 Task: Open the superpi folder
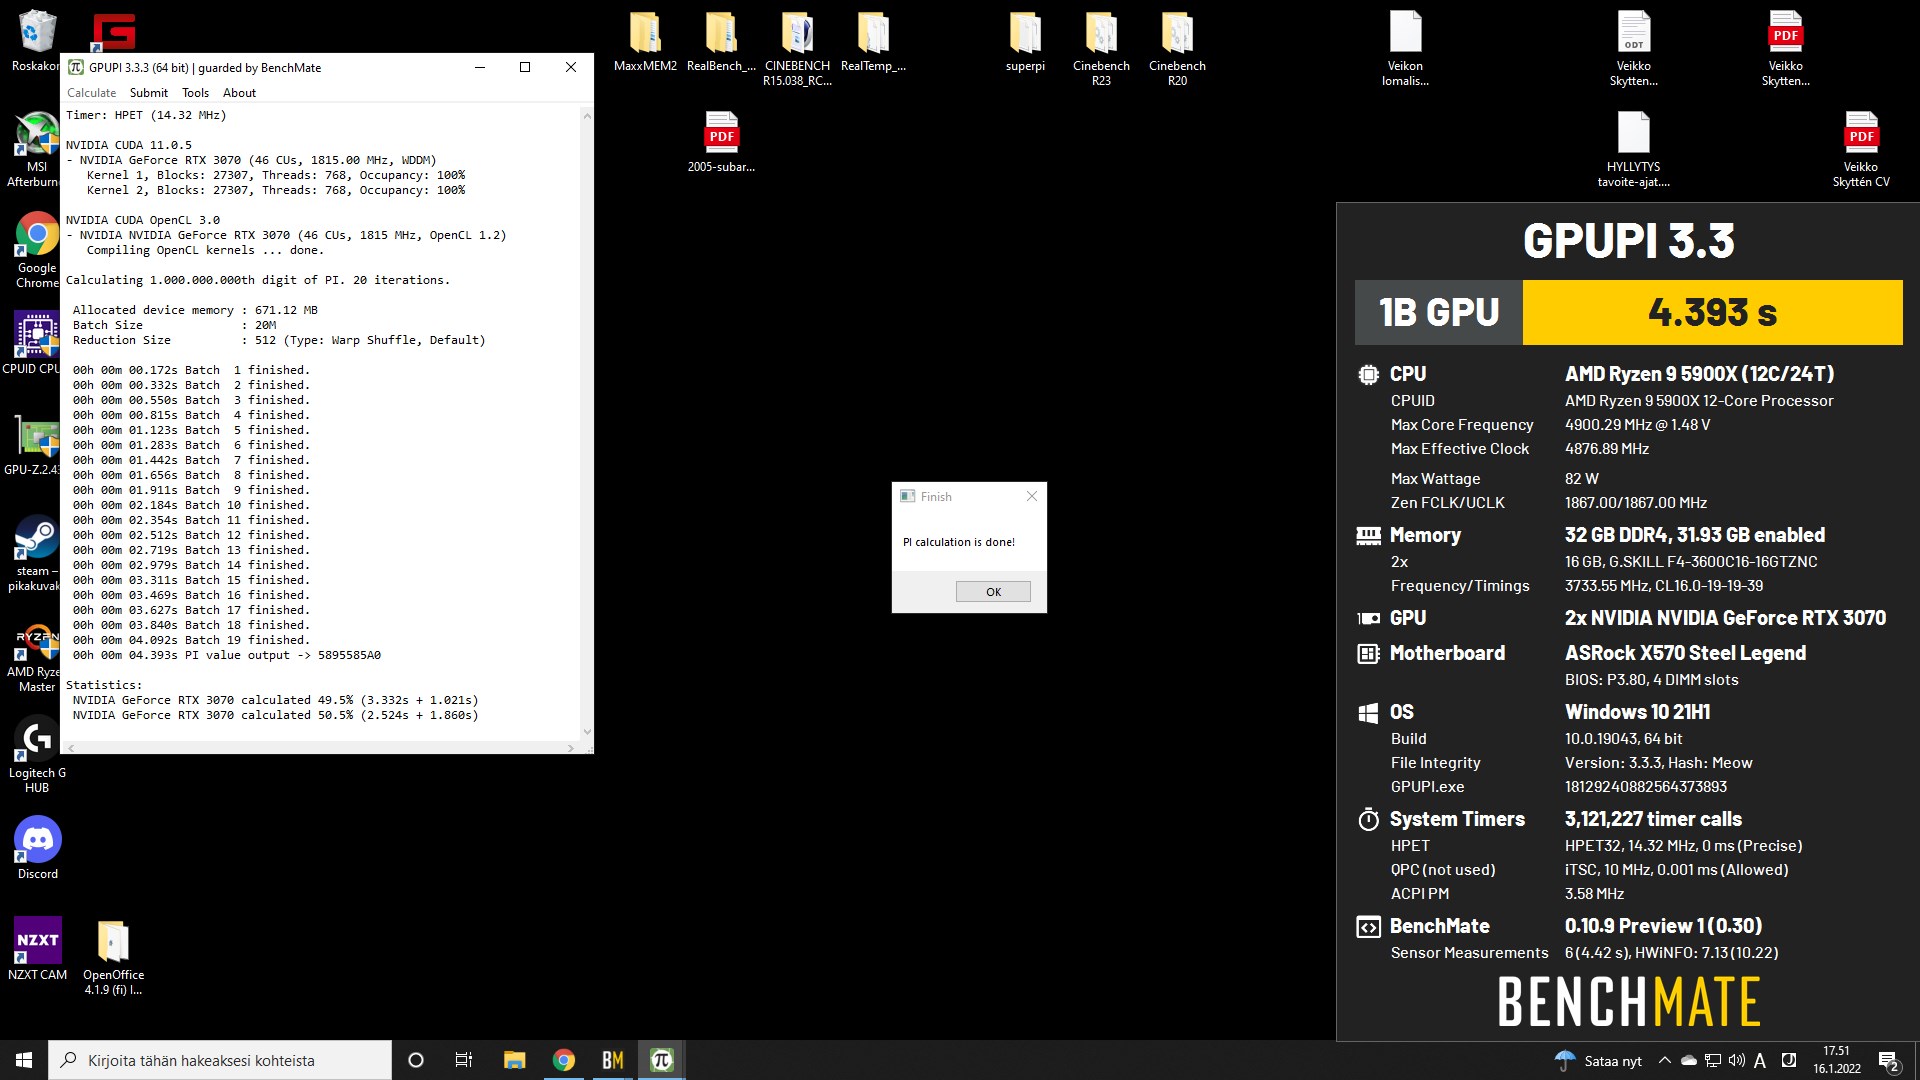pos(1025,41)
